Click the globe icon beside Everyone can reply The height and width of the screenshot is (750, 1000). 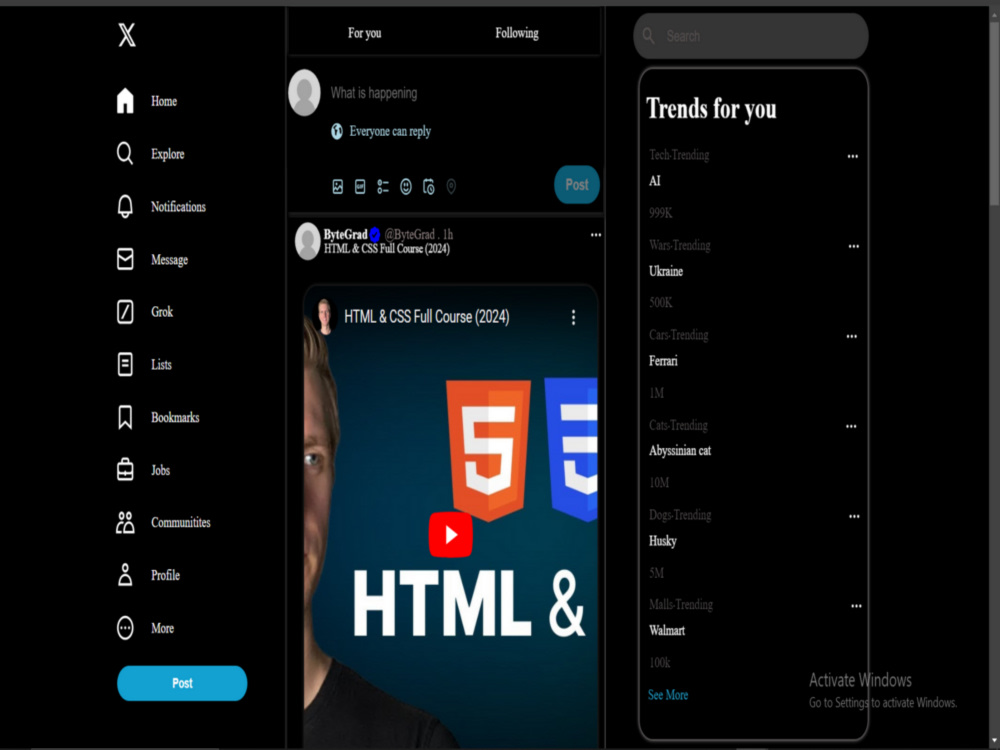point(337,131)
